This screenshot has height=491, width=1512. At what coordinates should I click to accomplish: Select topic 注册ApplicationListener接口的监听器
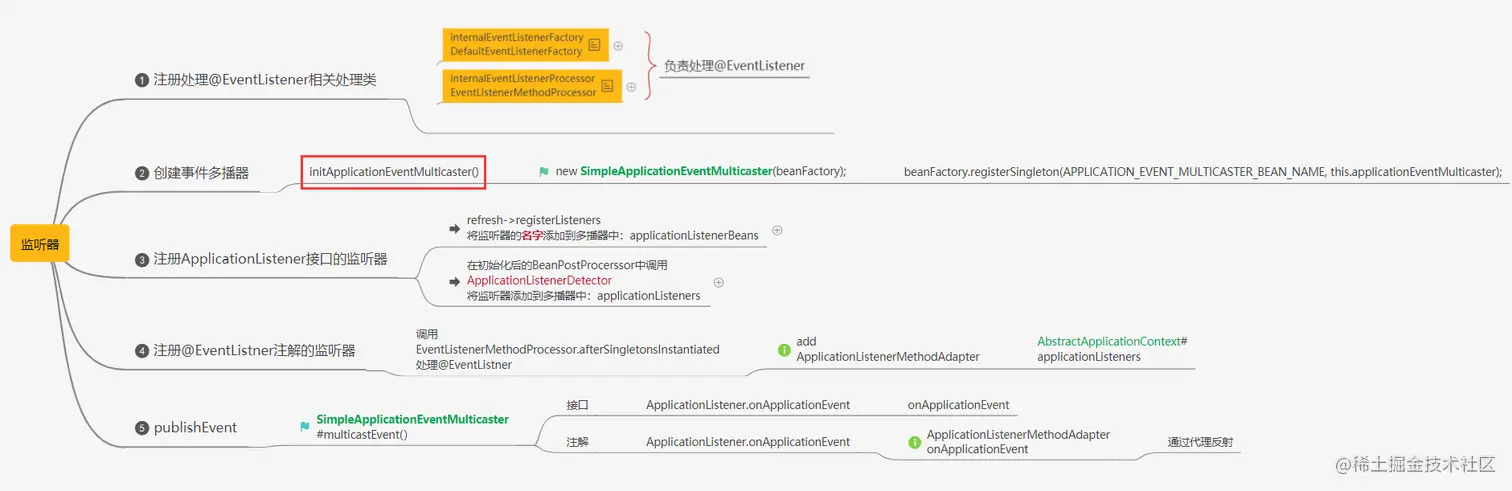270,260
